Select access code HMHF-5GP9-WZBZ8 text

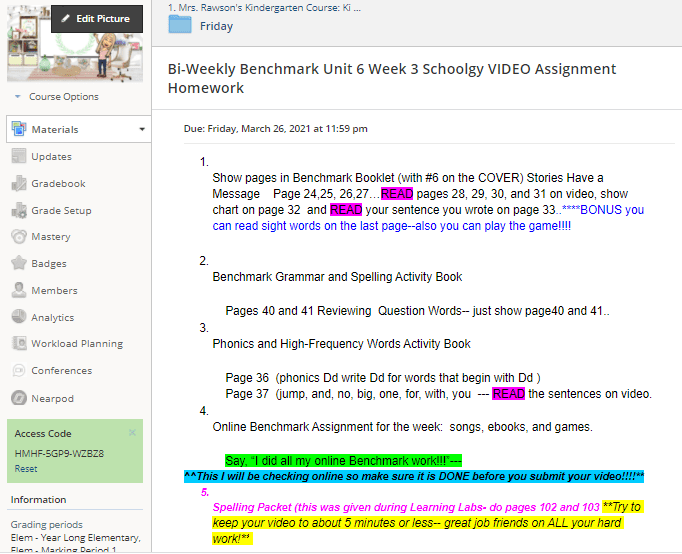[59, 454]
